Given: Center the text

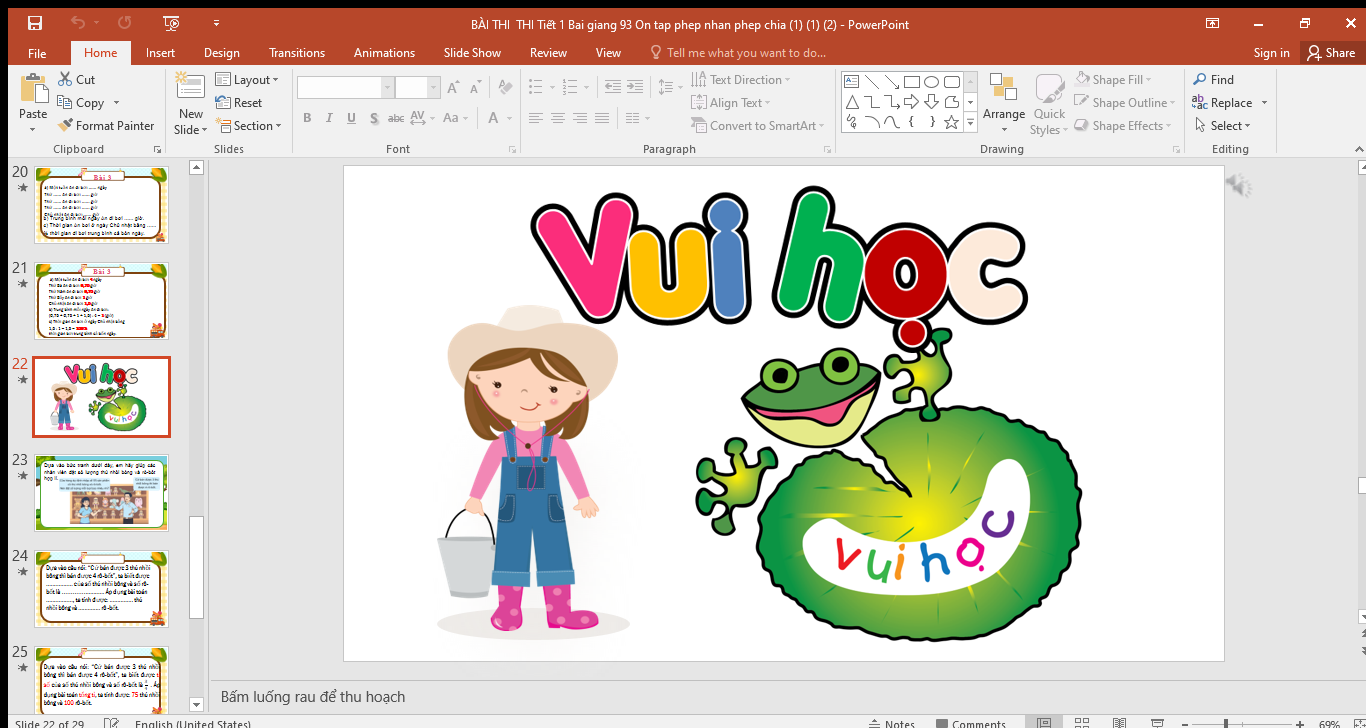Looking at the screenshot, I should [x=558, y=118].
